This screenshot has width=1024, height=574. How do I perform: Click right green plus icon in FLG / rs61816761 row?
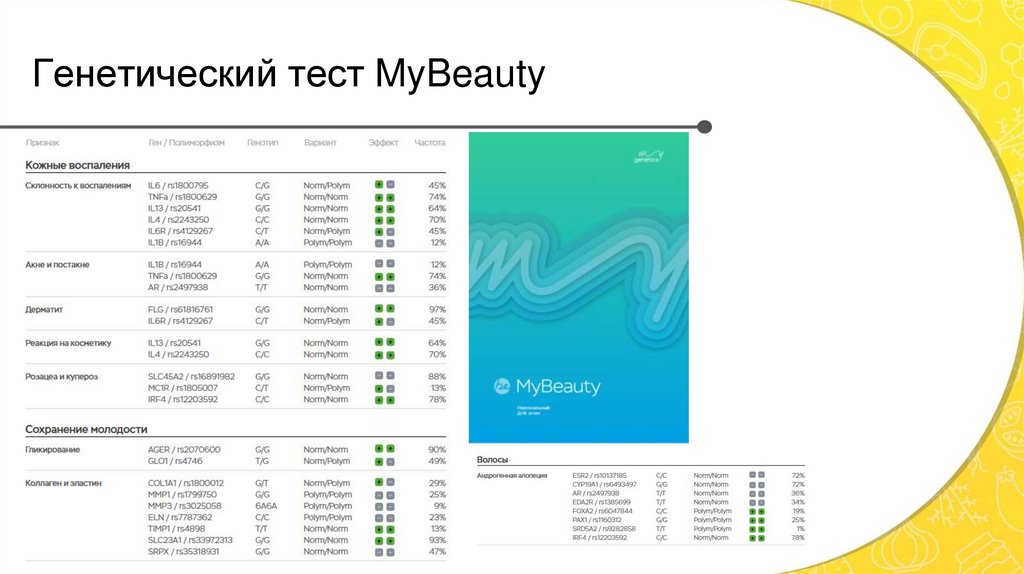click(x=390, y=309)
